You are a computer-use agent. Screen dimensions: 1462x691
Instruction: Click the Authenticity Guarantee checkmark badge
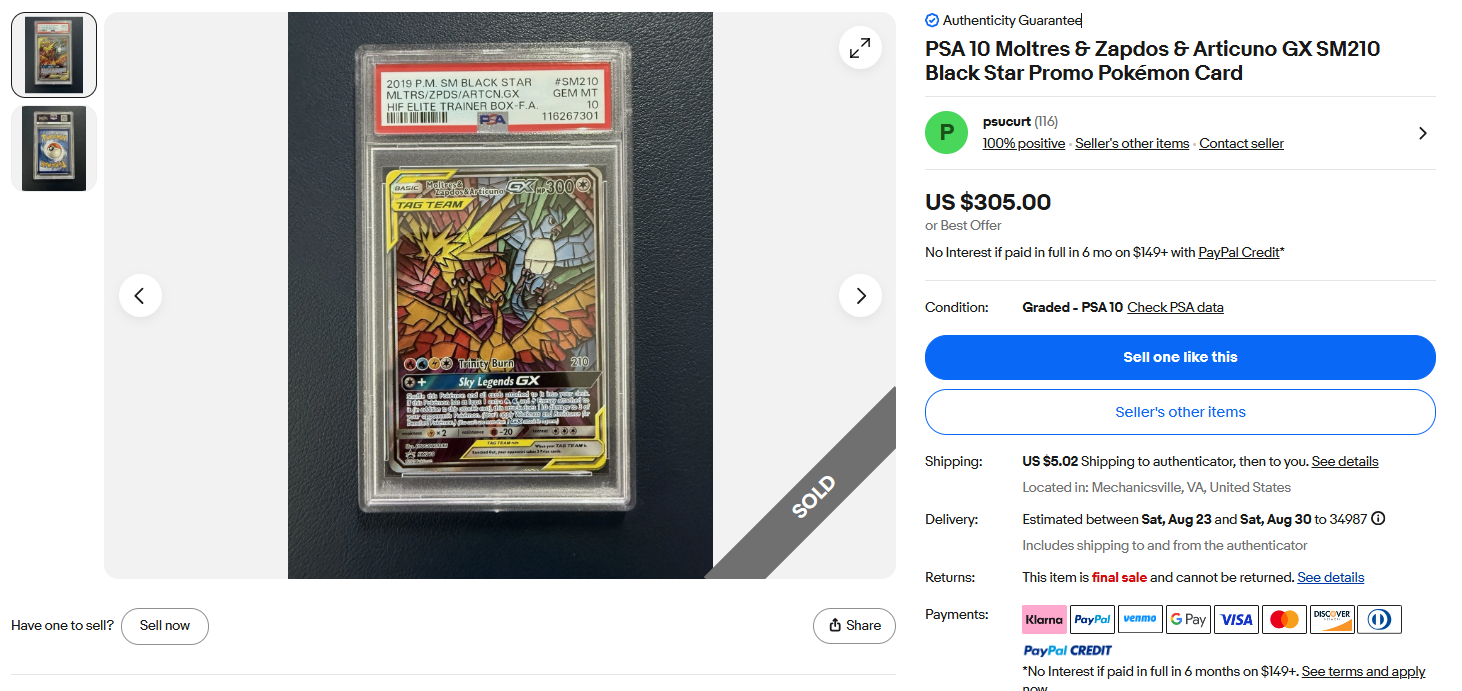point(932,20)
